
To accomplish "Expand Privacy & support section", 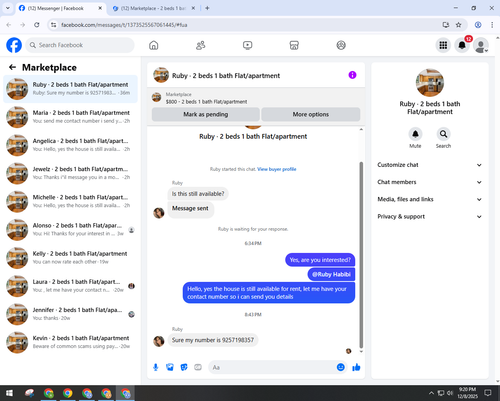I will 430,217.
